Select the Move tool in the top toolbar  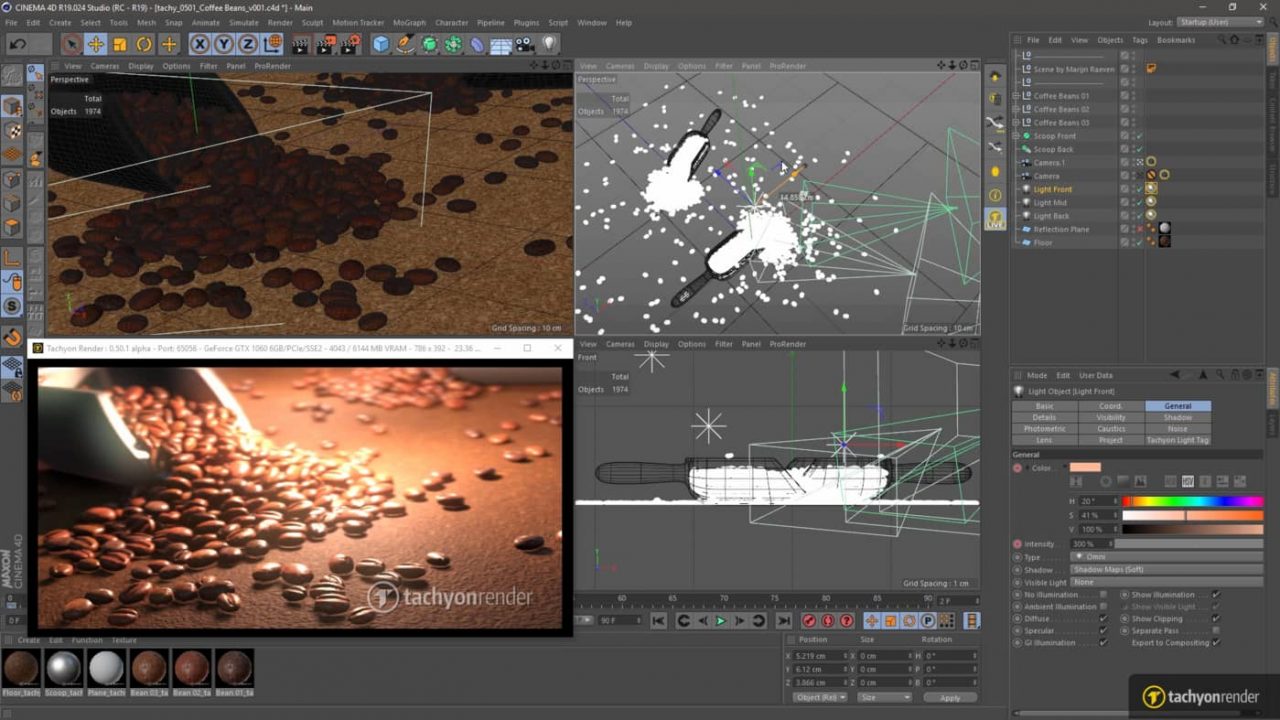click(x=96, y=44)
